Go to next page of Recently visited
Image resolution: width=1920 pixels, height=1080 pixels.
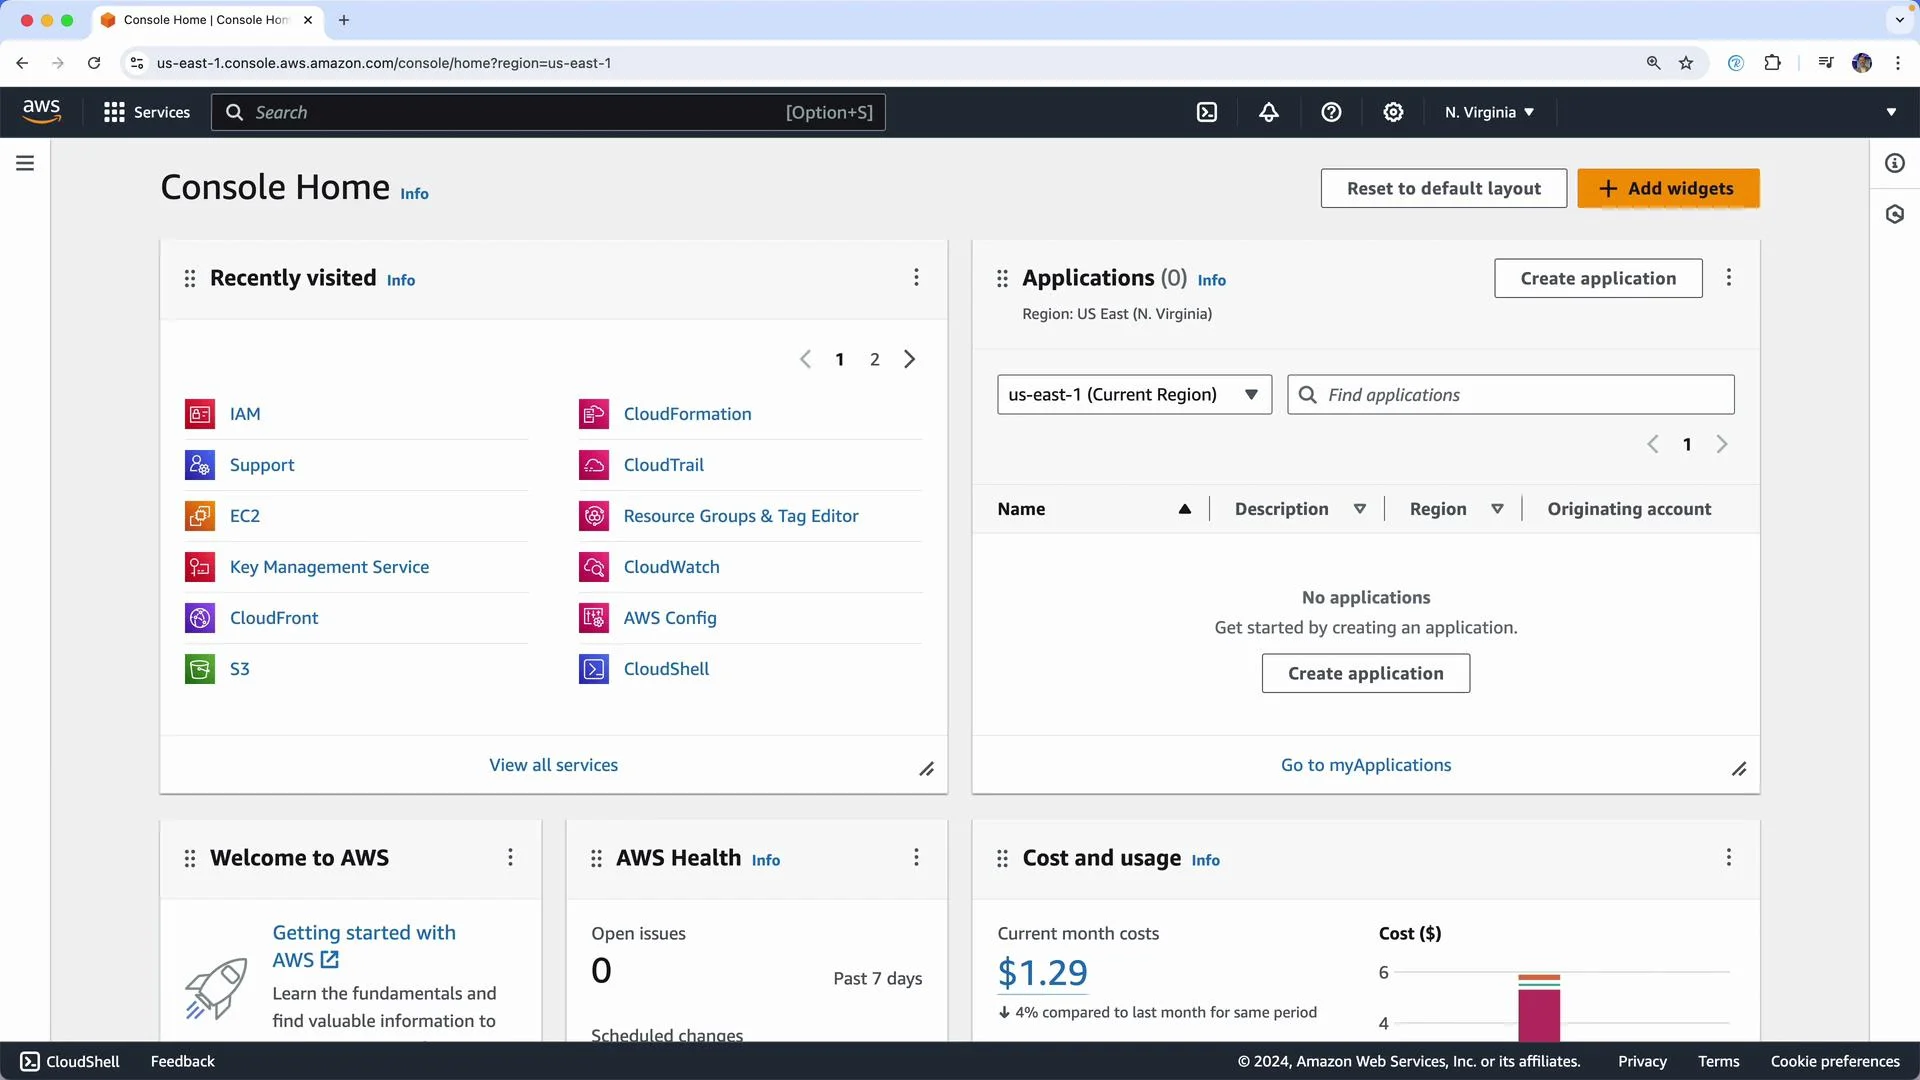pyautogui.click(x=909, y=359)
